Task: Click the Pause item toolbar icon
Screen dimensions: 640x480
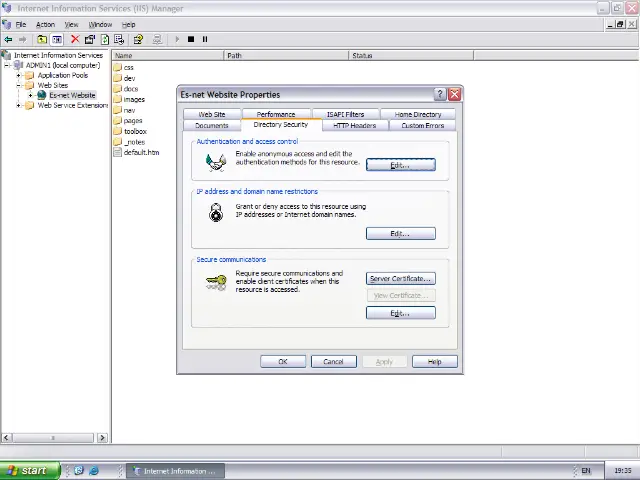Action: click(x=205, y=39)
